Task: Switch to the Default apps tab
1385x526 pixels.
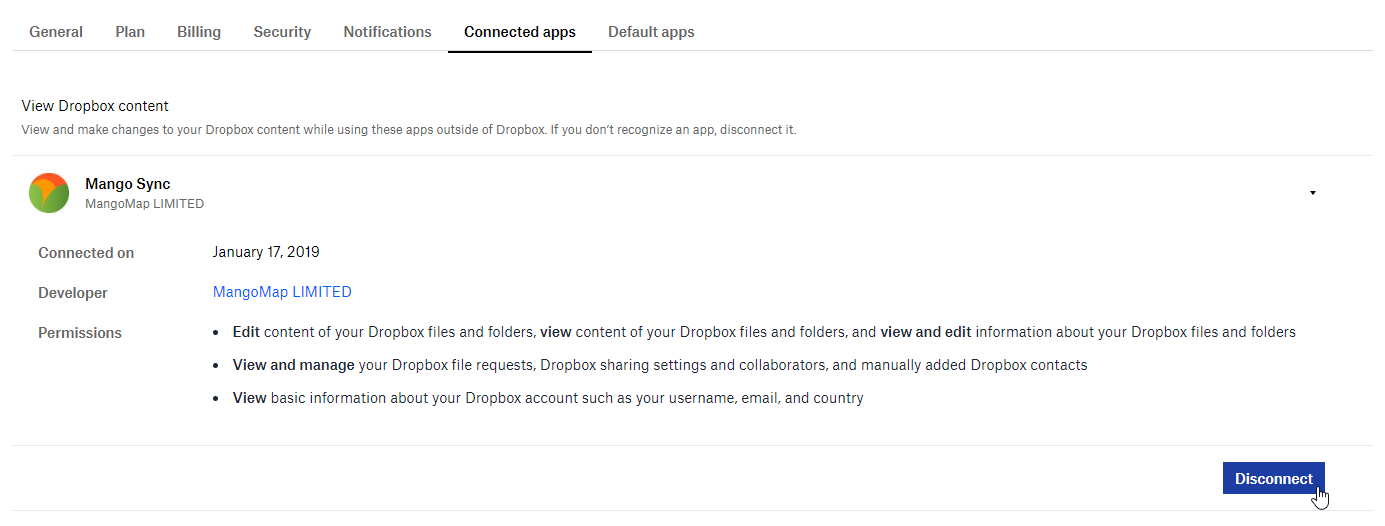Action: coord(651,32)
